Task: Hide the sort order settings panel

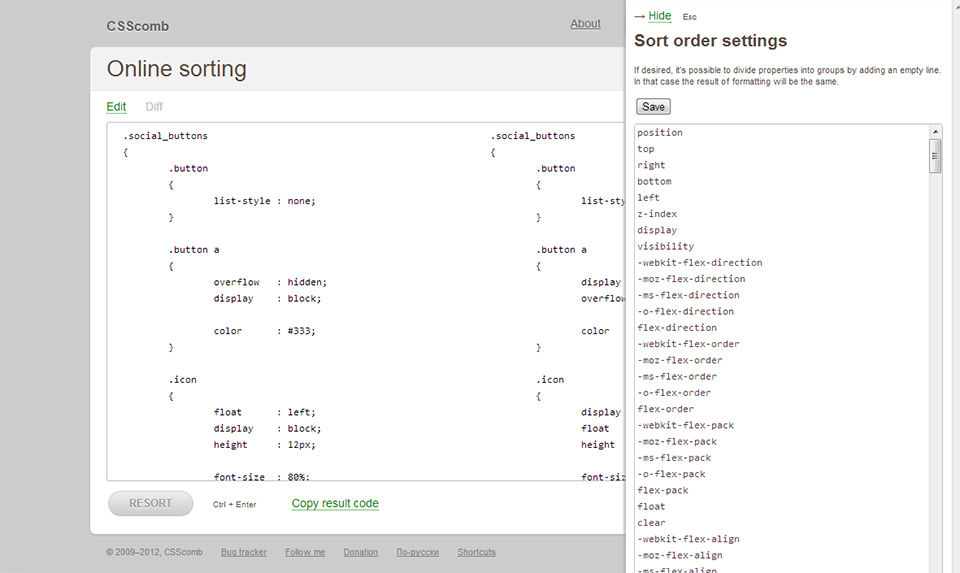Action: (x=659, y=16)
